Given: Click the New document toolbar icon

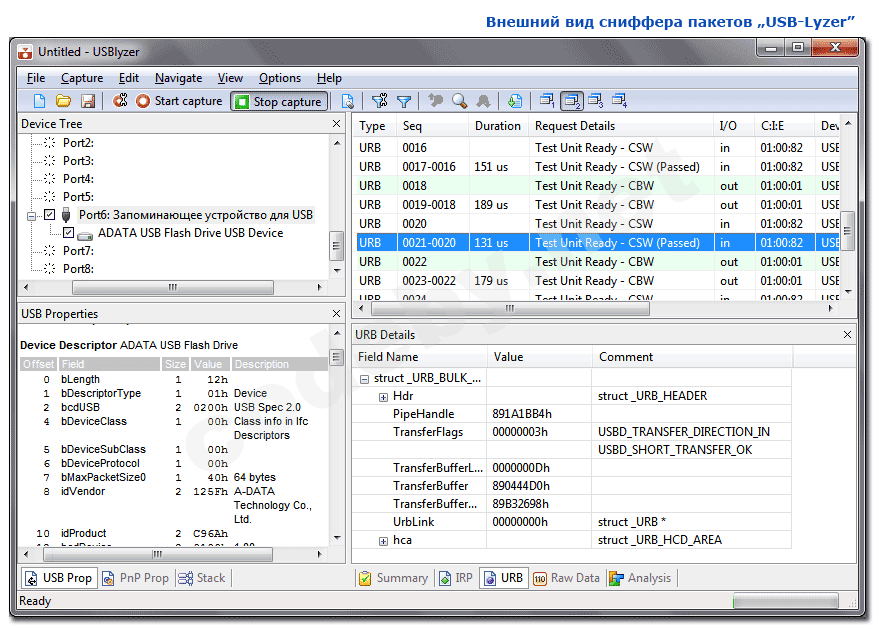Looking at the screenshot, I should click(x=40, y=101).
